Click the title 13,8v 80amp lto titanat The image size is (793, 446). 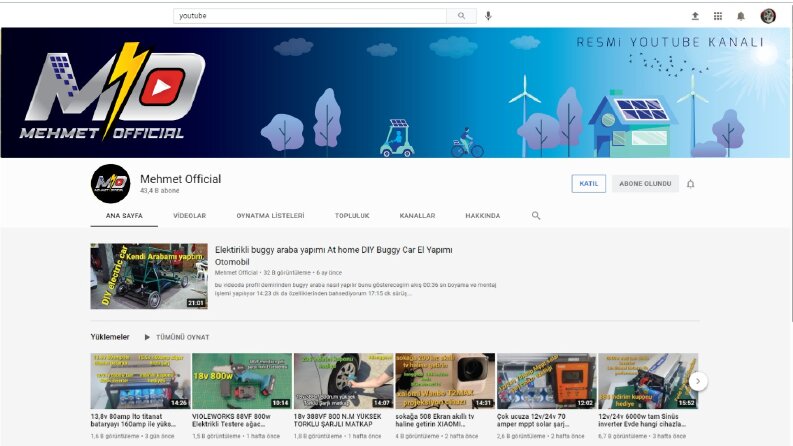click(133, 420)
